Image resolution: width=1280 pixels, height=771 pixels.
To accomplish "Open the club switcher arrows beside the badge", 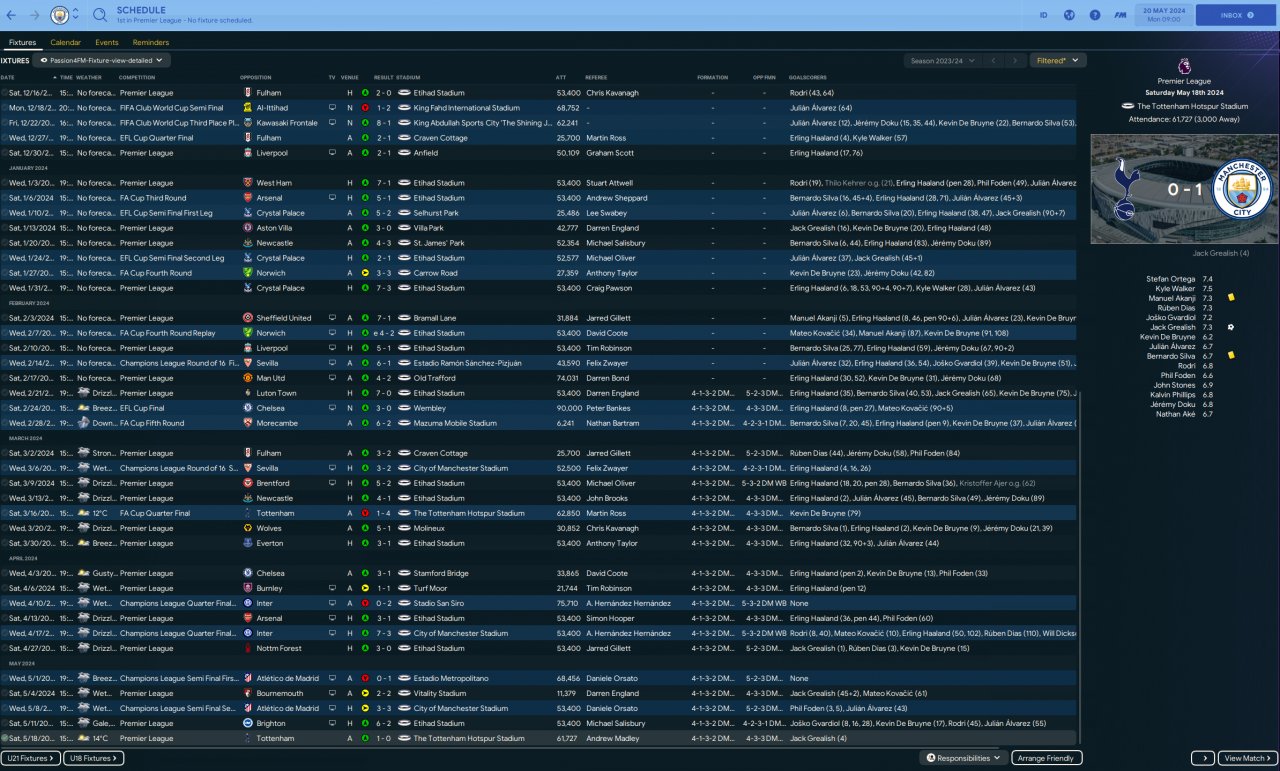I will (x=76, y=16).
